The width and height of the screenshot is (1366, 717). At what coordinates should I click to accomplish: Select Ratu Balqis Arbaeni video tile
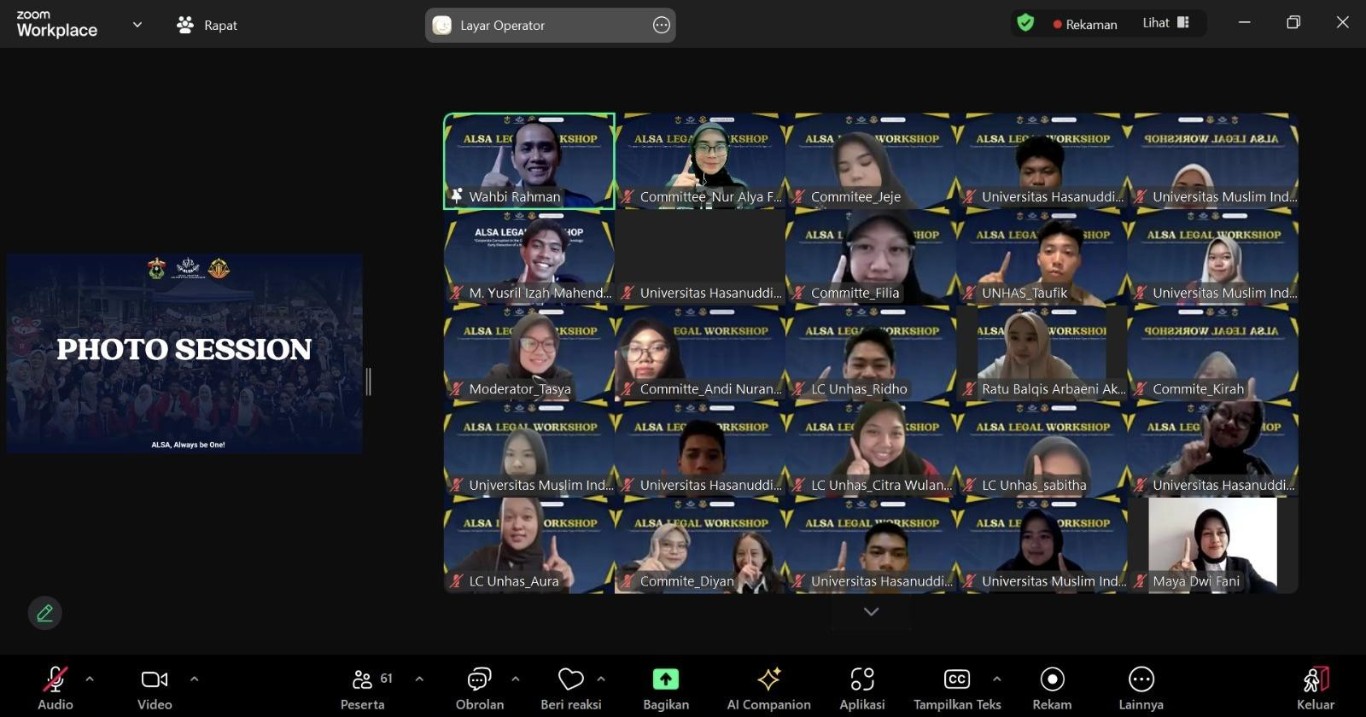[1042, 353]
